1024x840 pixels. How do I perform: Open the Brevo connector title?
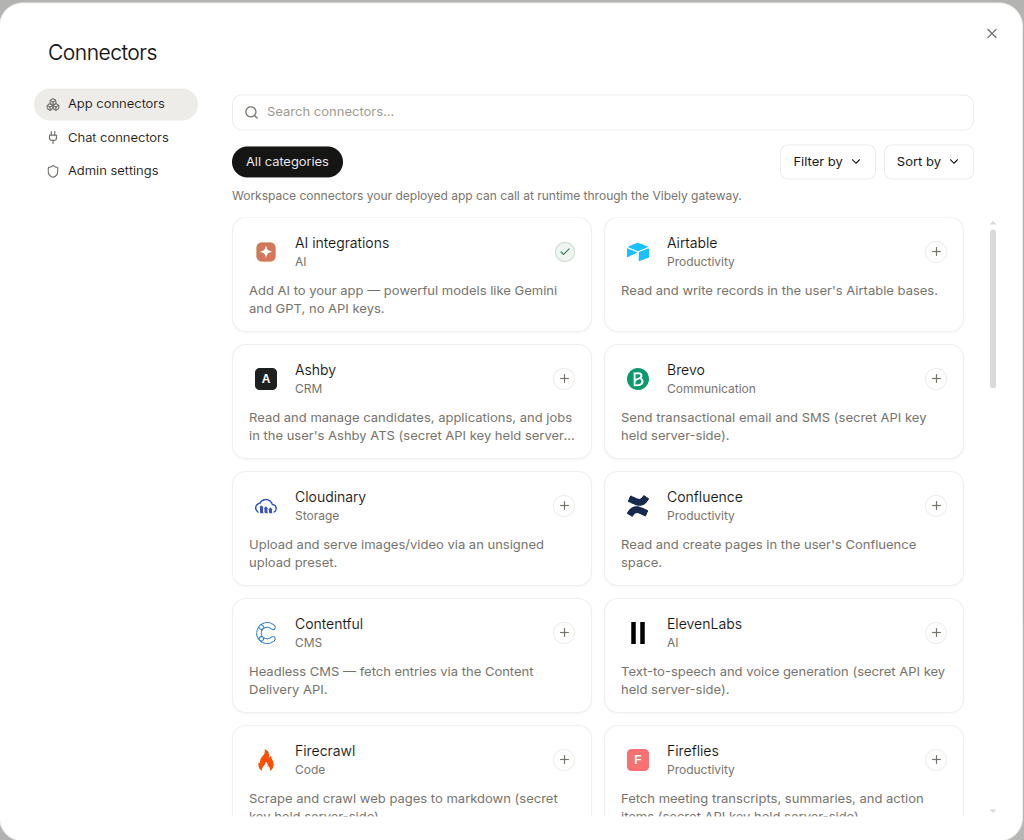point(685,370)
